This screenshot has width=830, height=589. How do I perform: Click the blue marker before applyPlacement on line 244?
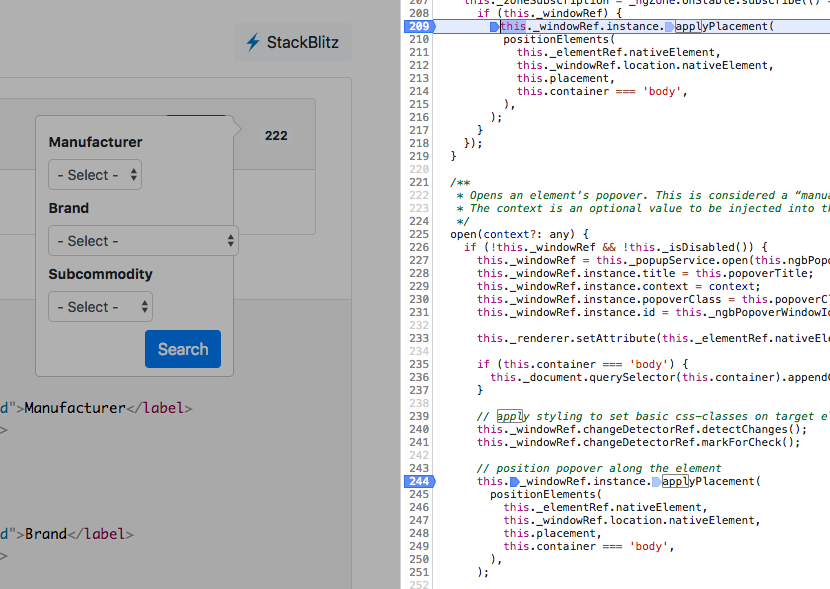click(657, 481)
